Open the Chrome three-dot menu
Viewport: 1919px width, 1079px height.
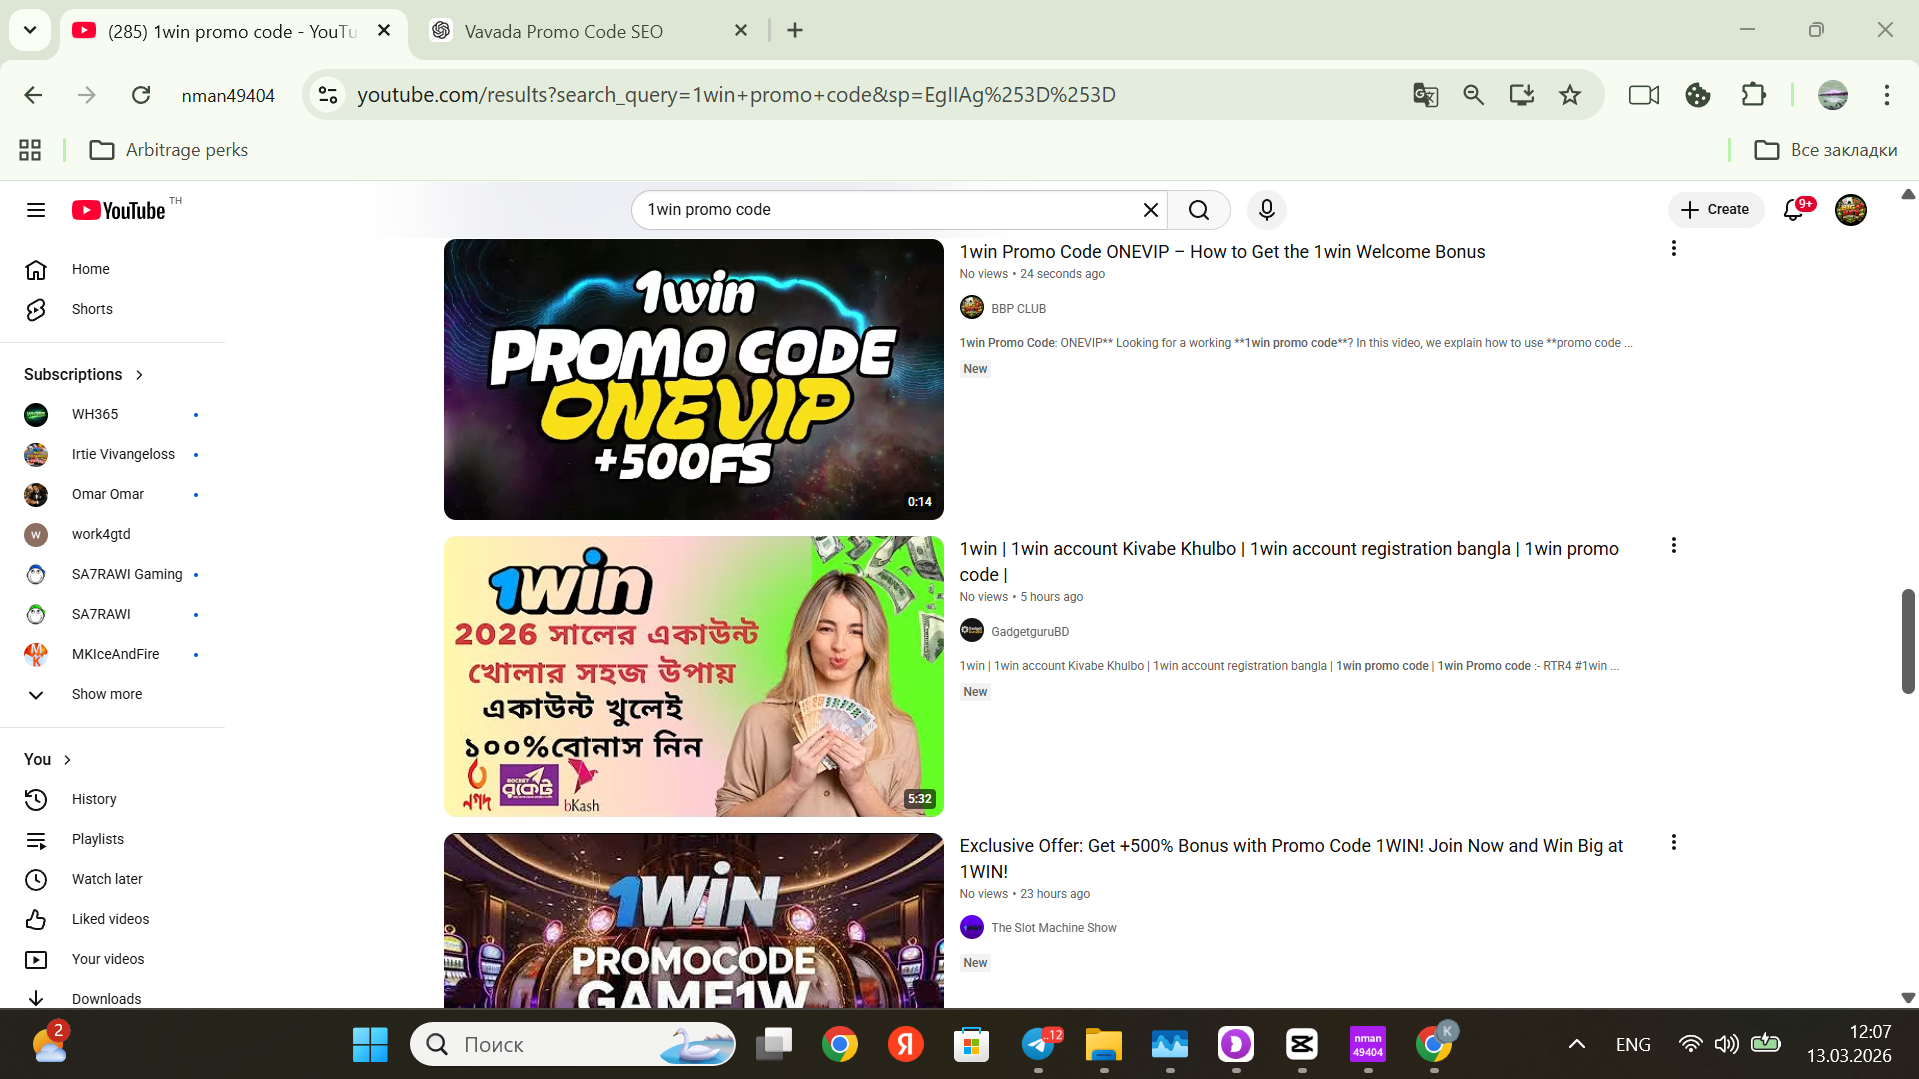coord(1887,95)
